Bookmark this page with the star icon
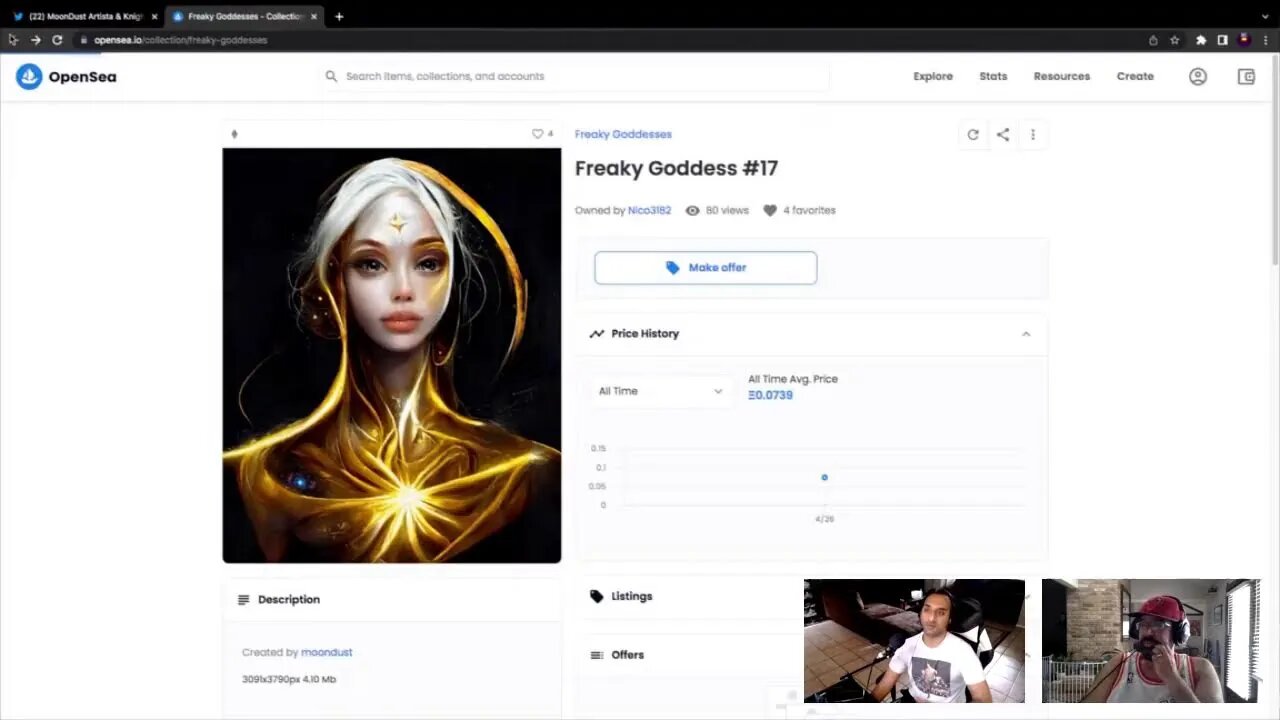1280x720 pixels. point(1175,40)
